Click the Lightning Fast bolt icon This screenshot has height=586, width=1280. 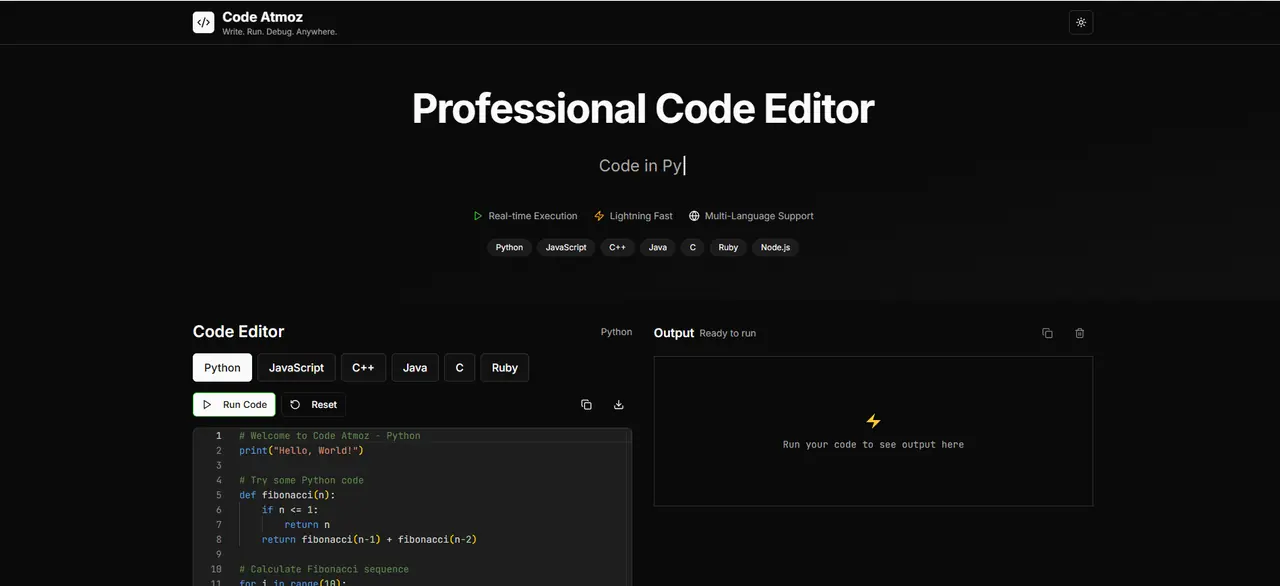coord(599,216)
